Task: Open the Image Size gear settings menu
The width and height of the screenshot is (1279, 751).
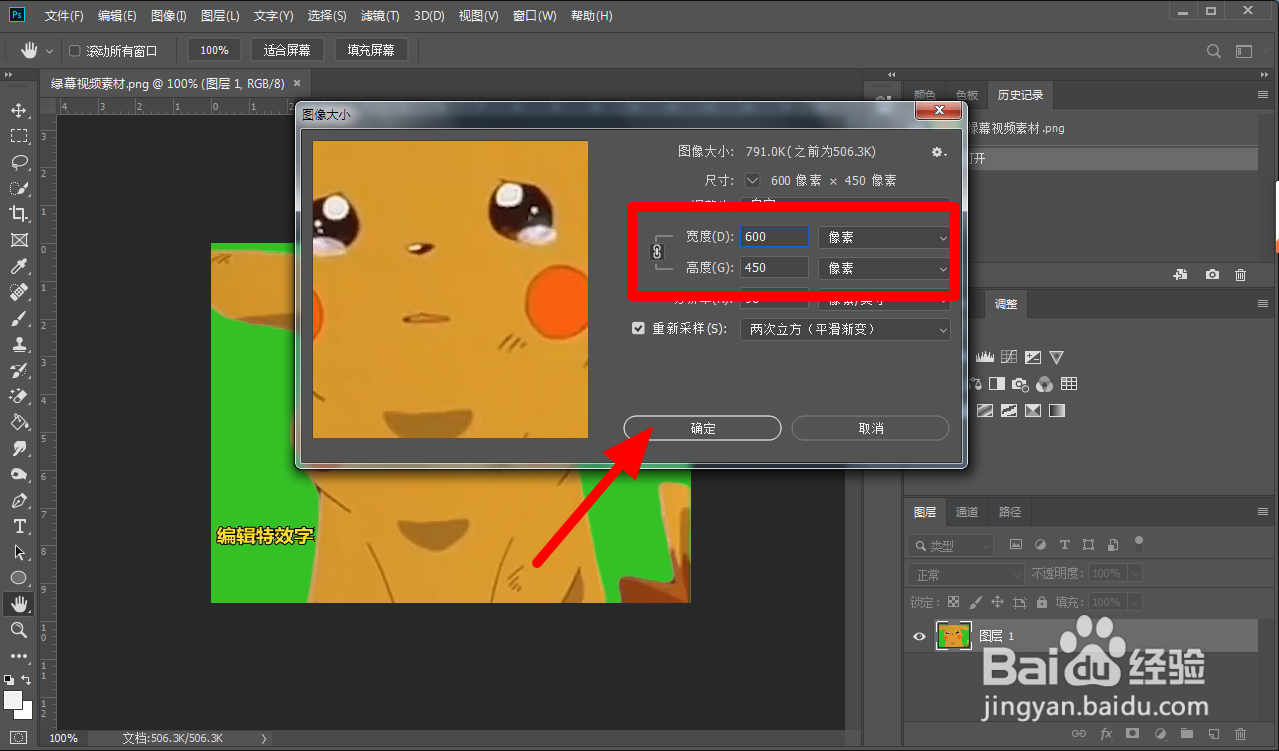Action: 938,152
